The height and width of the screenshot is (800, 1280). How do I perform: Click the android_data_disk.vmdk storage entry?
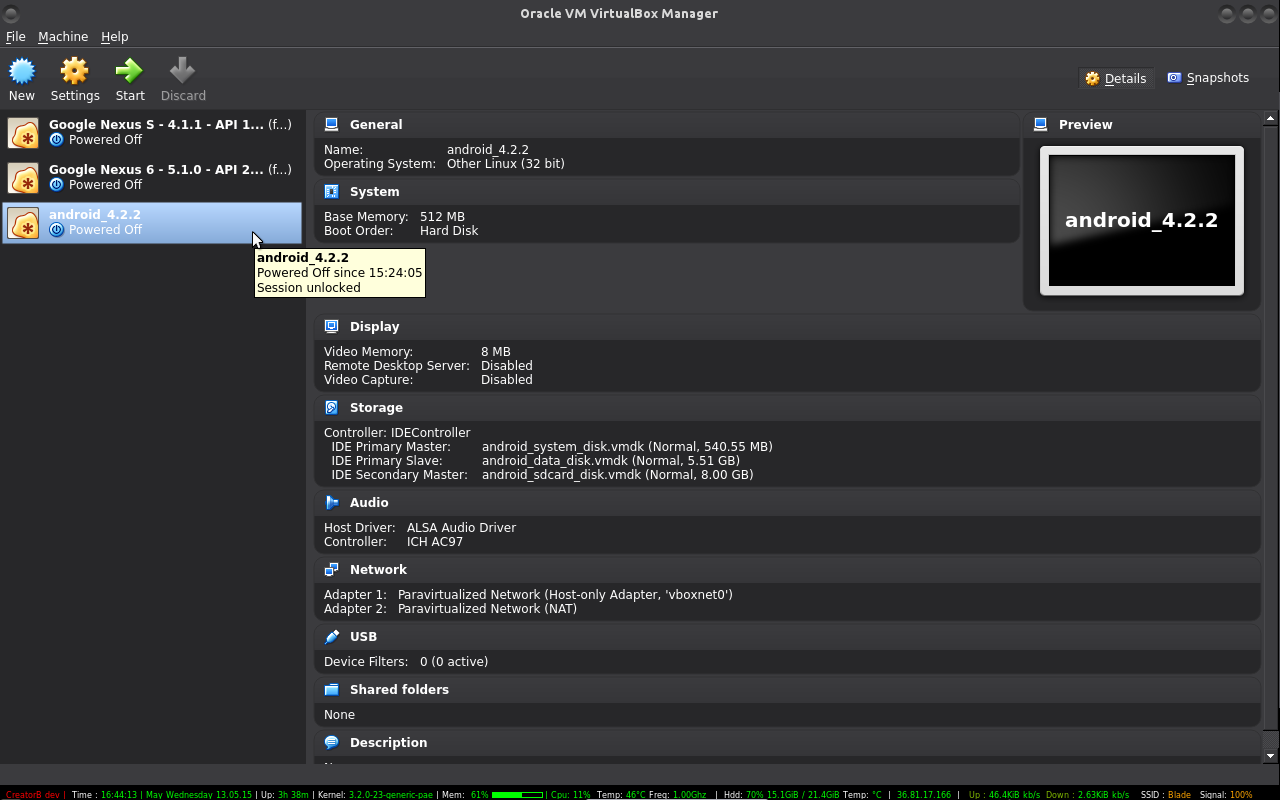pos(611,461)
